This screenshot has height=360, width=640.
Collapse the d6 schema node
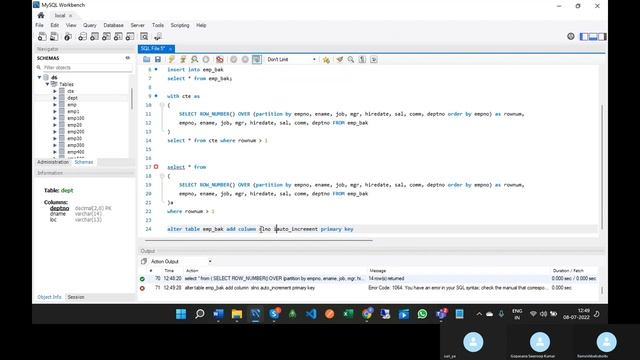pos(40,77)
